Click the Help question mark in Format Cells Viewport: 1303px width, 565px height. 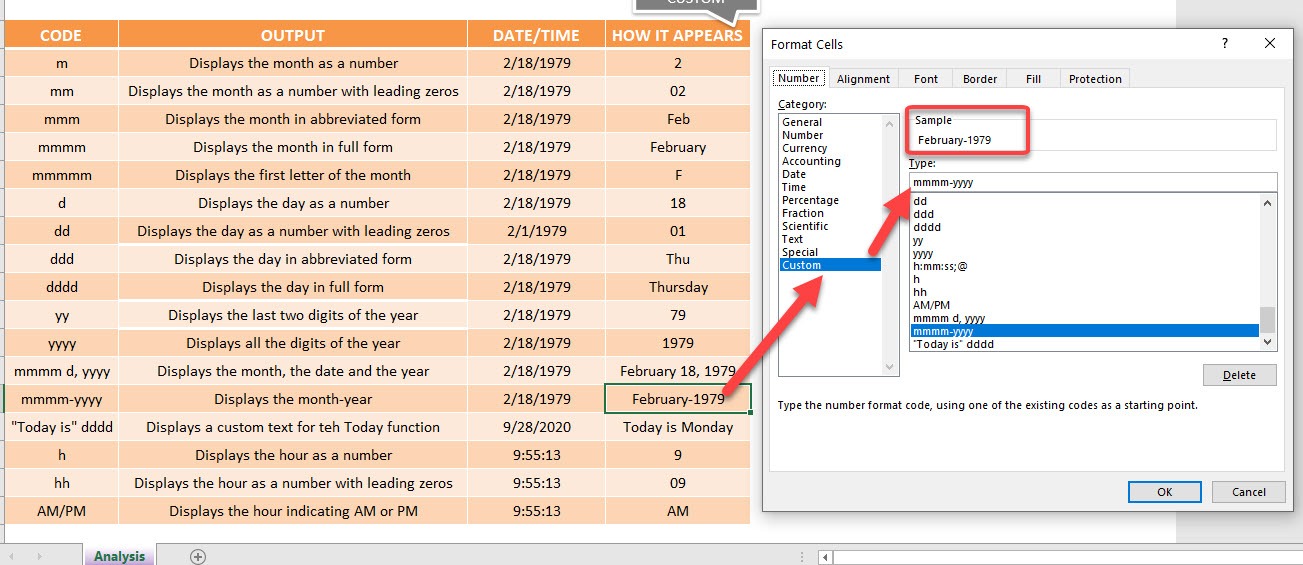tap(1224, 44)
